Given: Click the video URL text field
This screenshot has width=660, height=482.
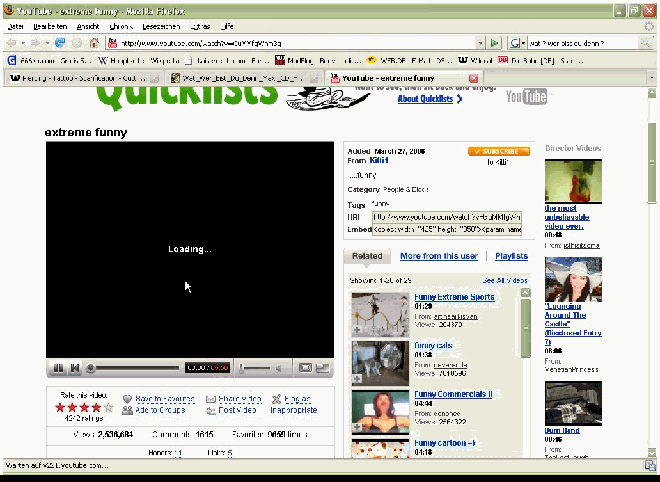Looking at the screenshot, I should click(447, 217).
